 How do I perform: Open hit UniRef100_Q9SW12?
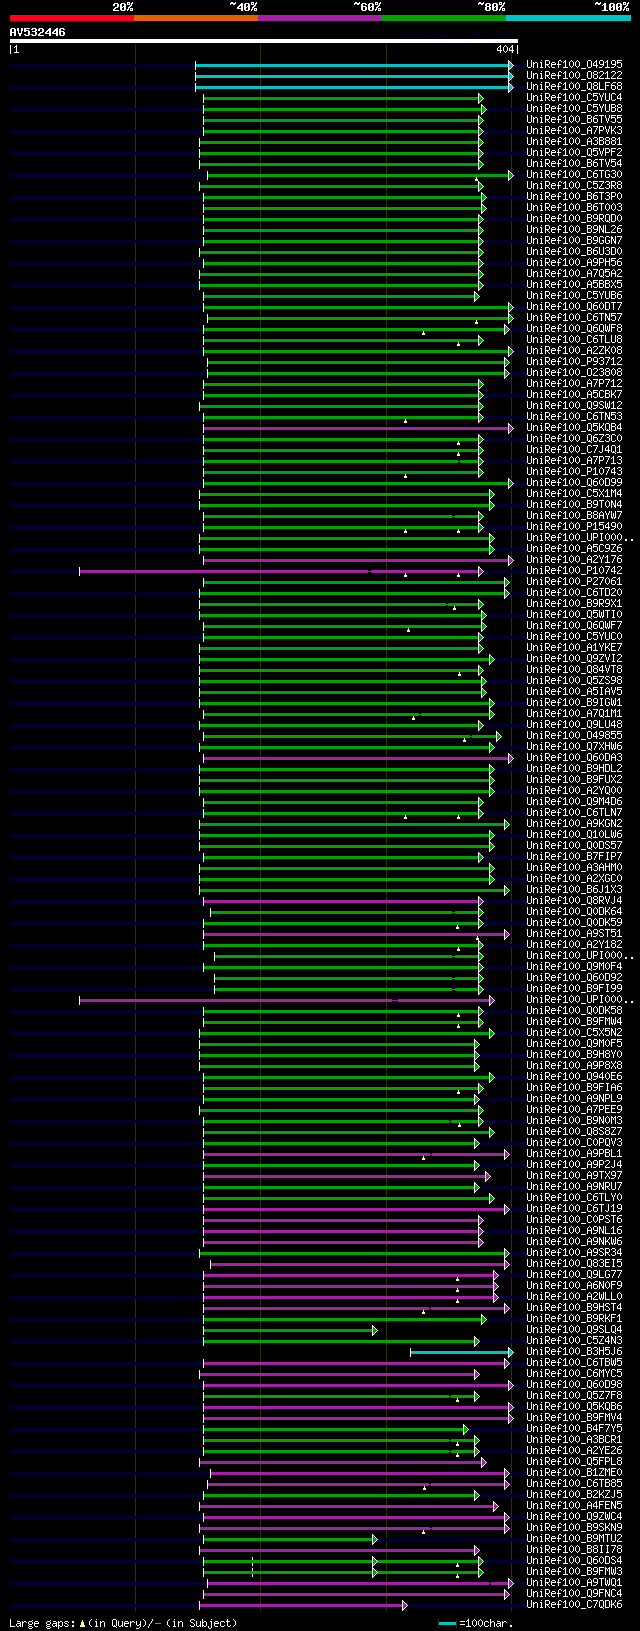click(x=574, y=406)
